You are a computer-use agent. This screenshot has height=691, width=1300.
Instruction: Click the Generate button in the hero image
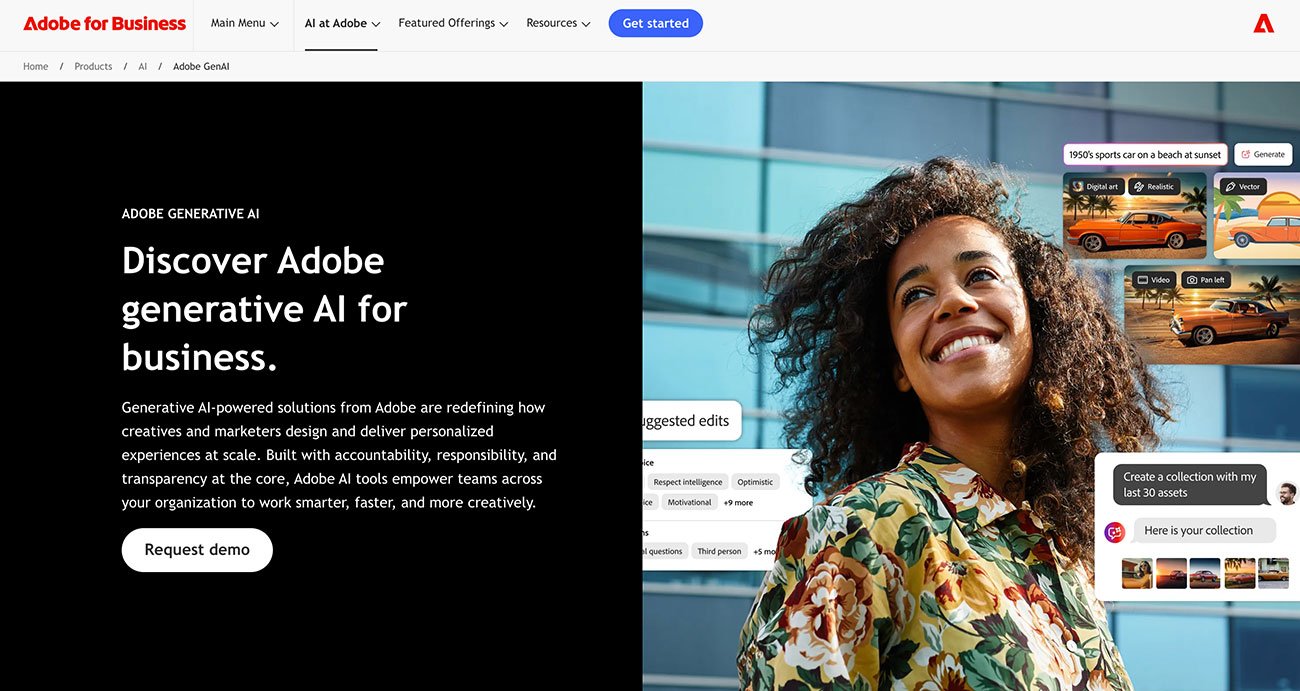[x=1264, y=155]
